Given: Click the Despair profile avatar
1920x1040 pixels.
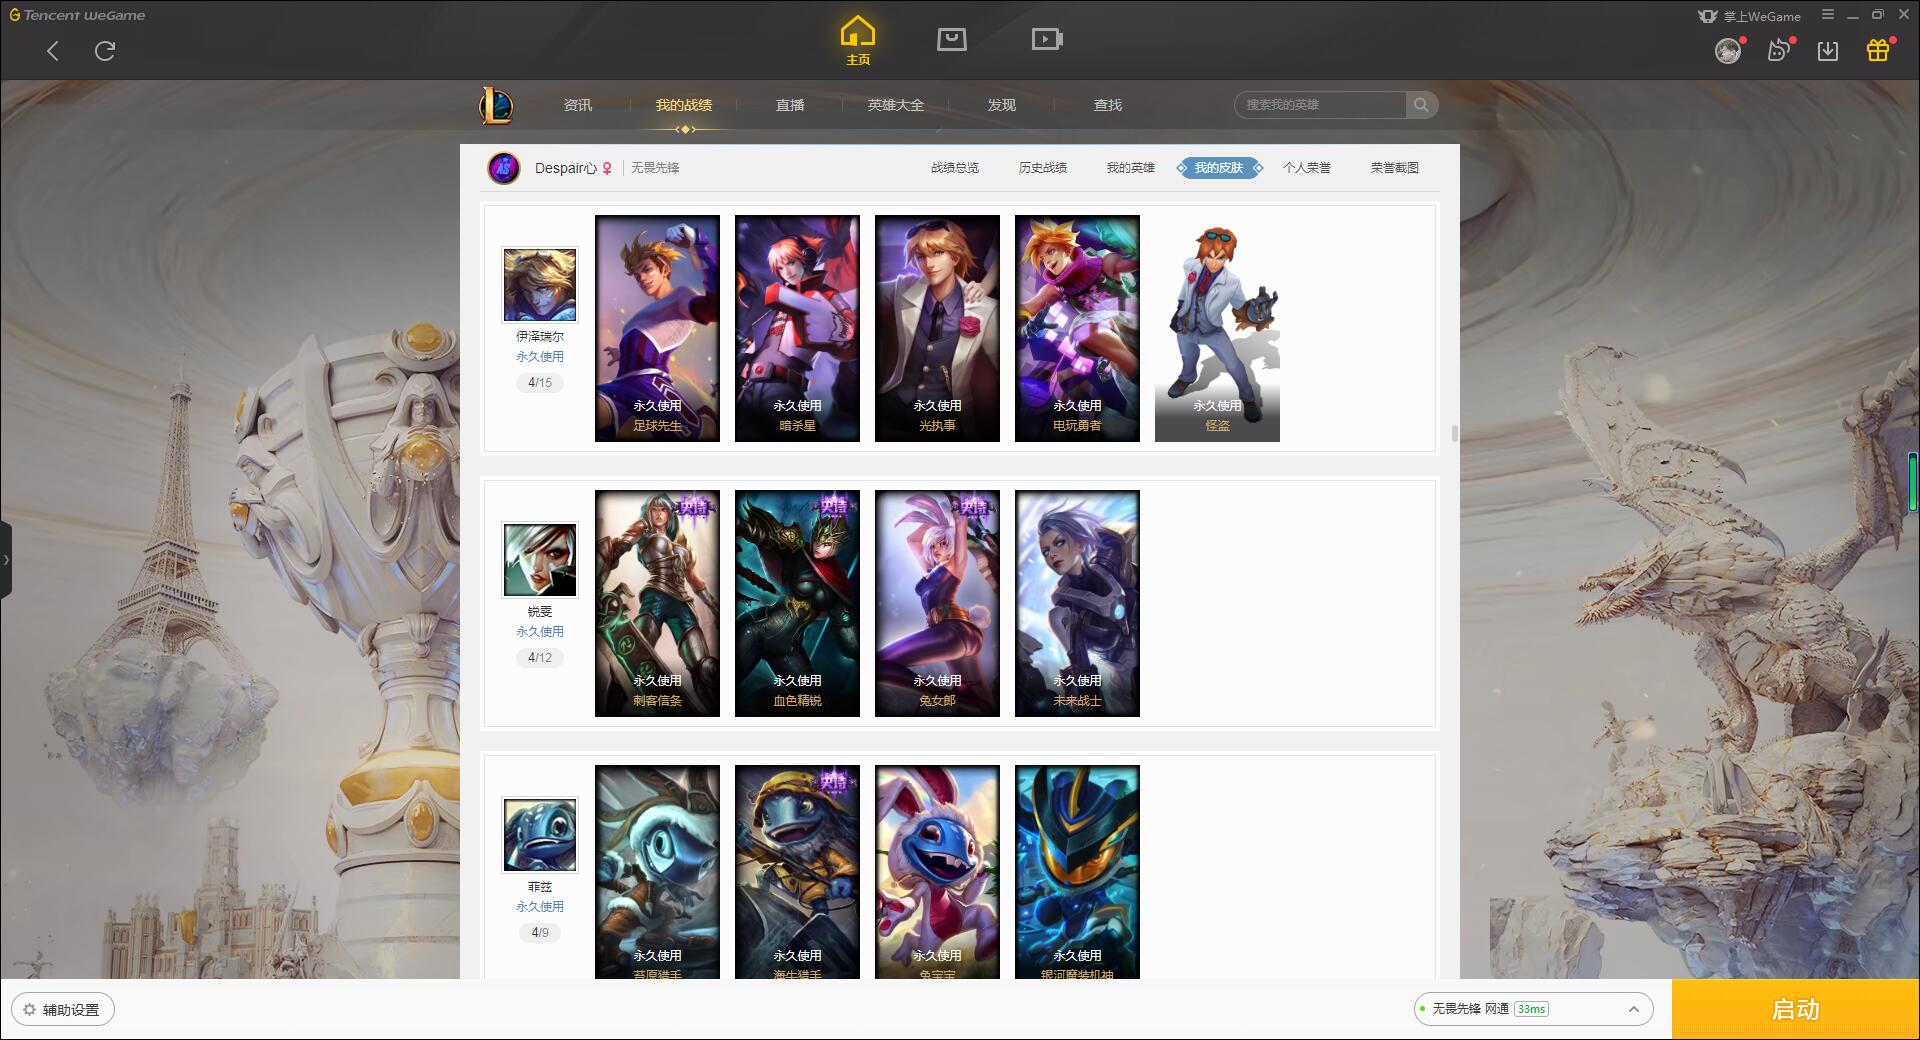Looking at the screenshot, I should pos(504,168).
